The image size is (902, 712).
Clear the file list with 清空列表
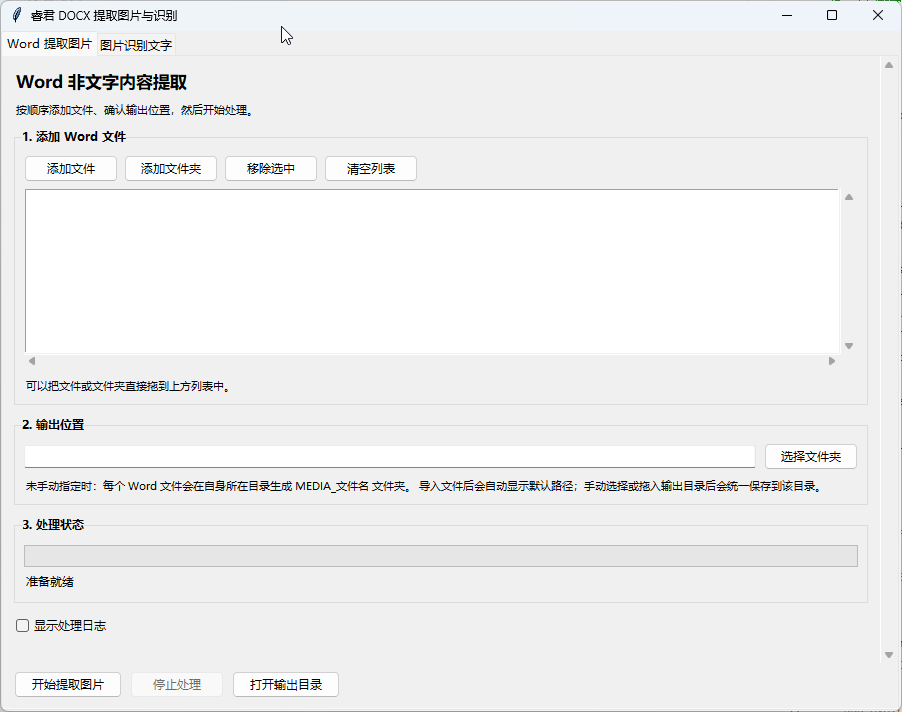pos(371,169)
